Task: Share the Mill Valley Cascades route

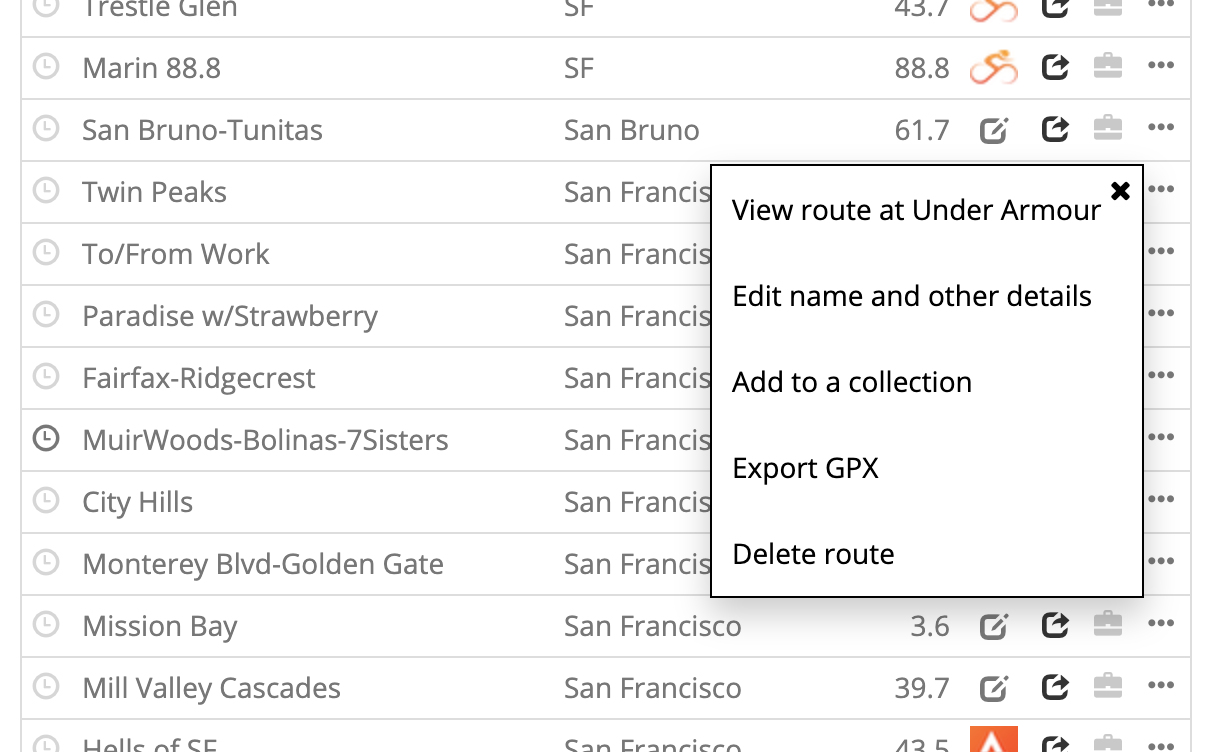Action: 1055,687
